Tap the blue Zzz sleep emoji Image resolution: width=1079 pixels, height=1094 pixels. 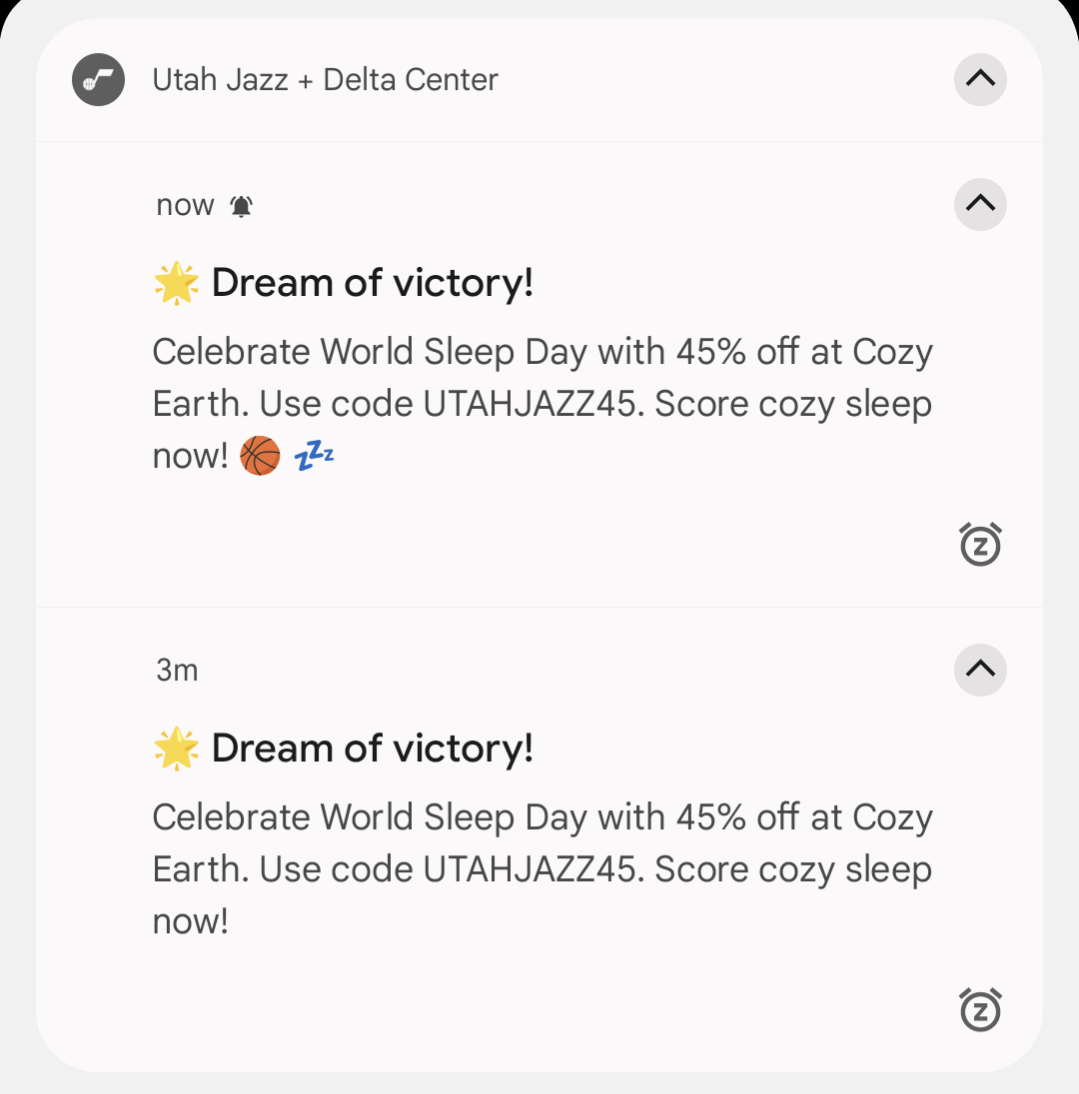[314, 457]
